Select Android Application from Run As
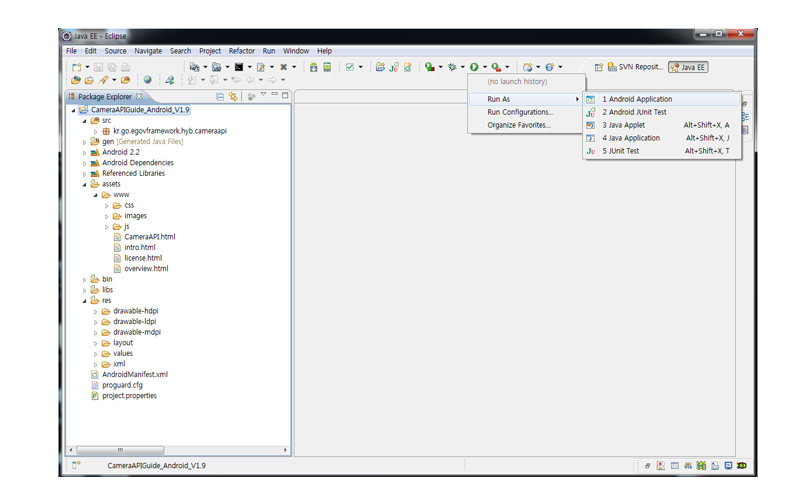Viewport: 800px width, 500px height. pyautogui.click(x=637, y=99)
